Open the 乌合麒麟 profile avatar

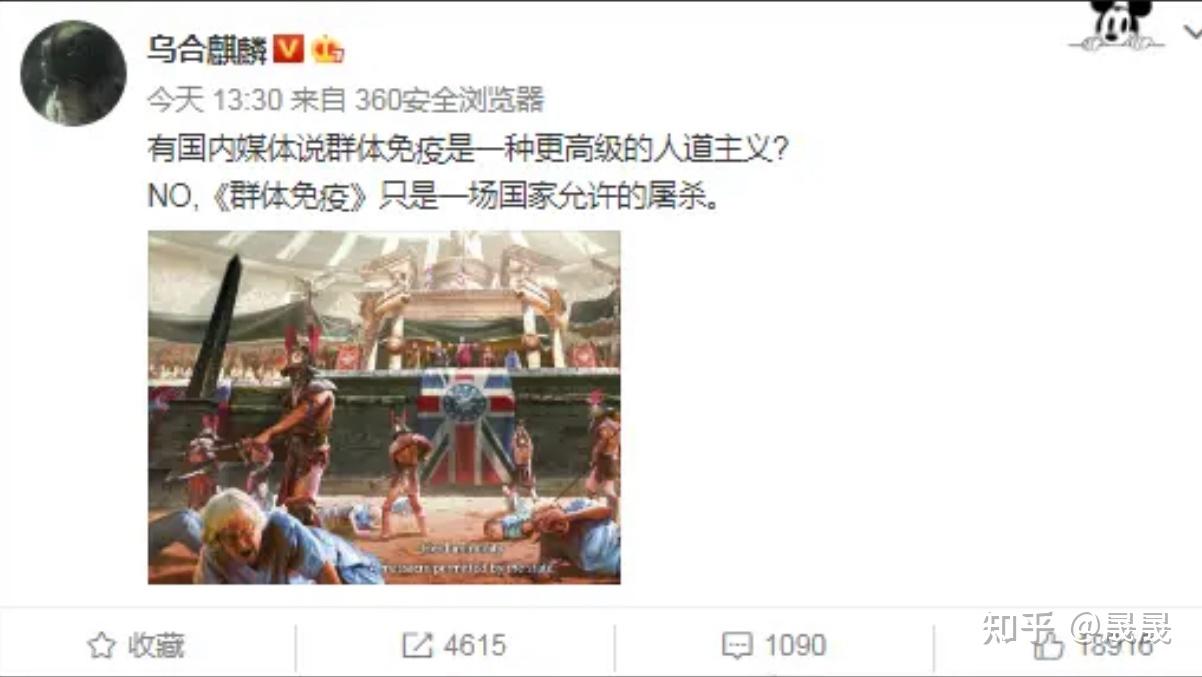[73, 72]
